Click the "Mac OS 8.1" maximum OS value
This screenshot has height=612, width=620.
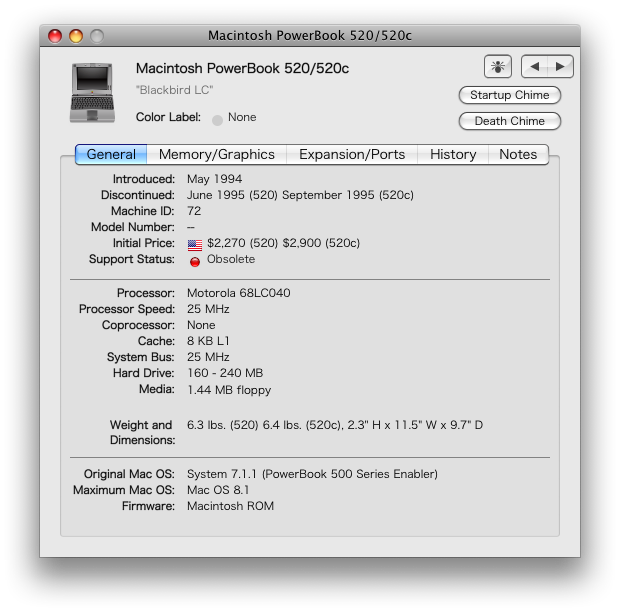click(218, 490)
